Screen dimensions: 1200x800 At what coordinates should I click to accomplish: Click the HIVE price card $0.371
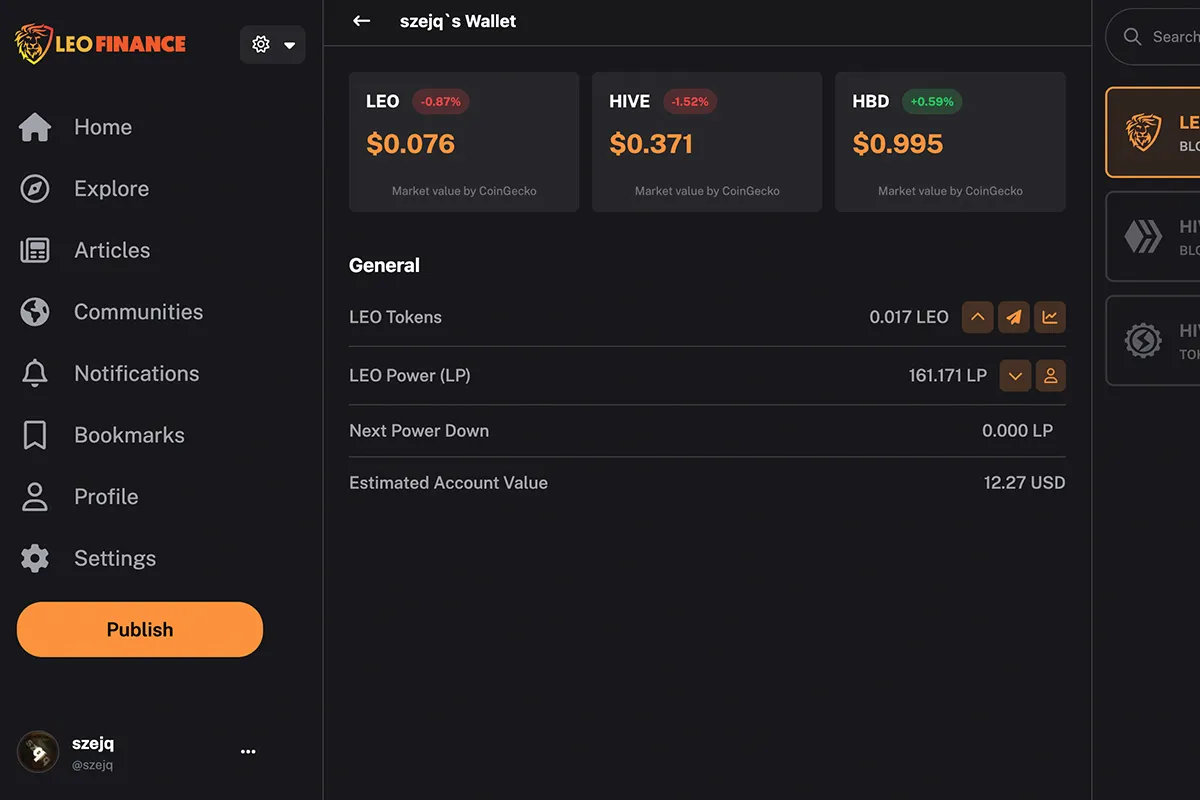[707, 142]
